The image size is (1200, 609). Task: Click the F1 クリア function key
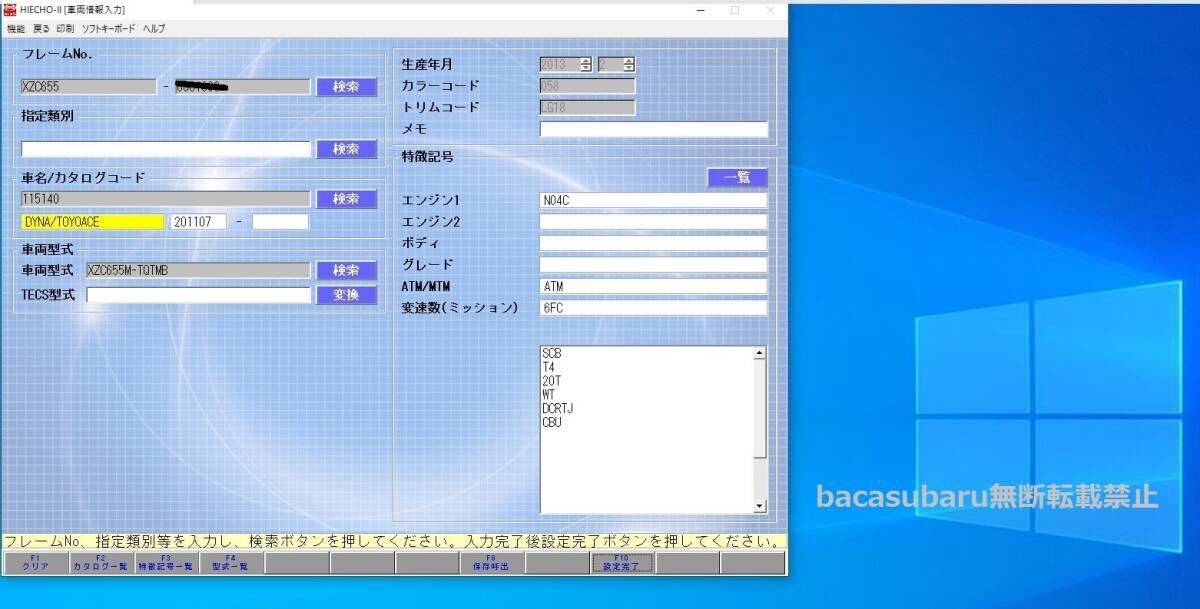click(x=35, y=563)
